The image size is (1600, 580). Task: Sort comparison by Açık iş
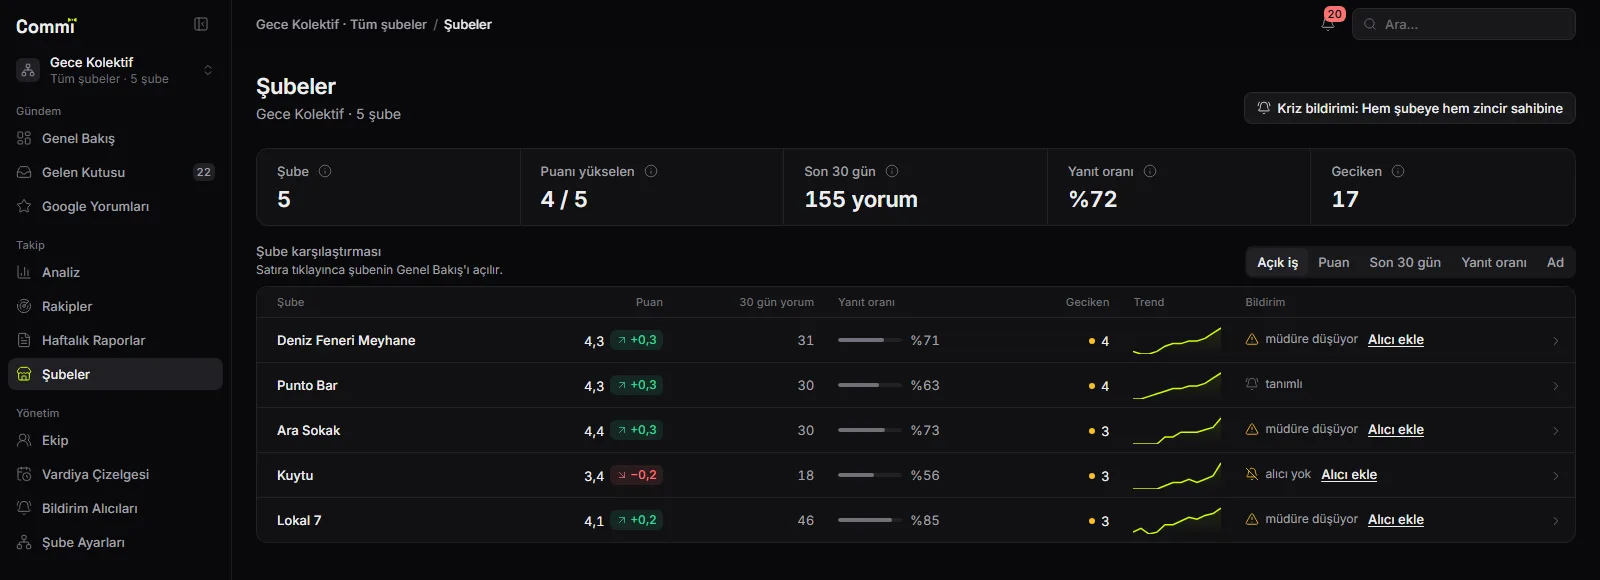1277,262
